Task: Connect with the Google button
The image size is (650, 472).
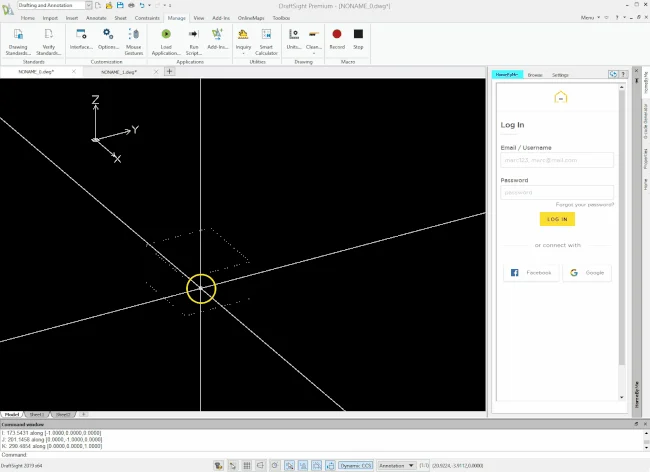Action: 587,272
